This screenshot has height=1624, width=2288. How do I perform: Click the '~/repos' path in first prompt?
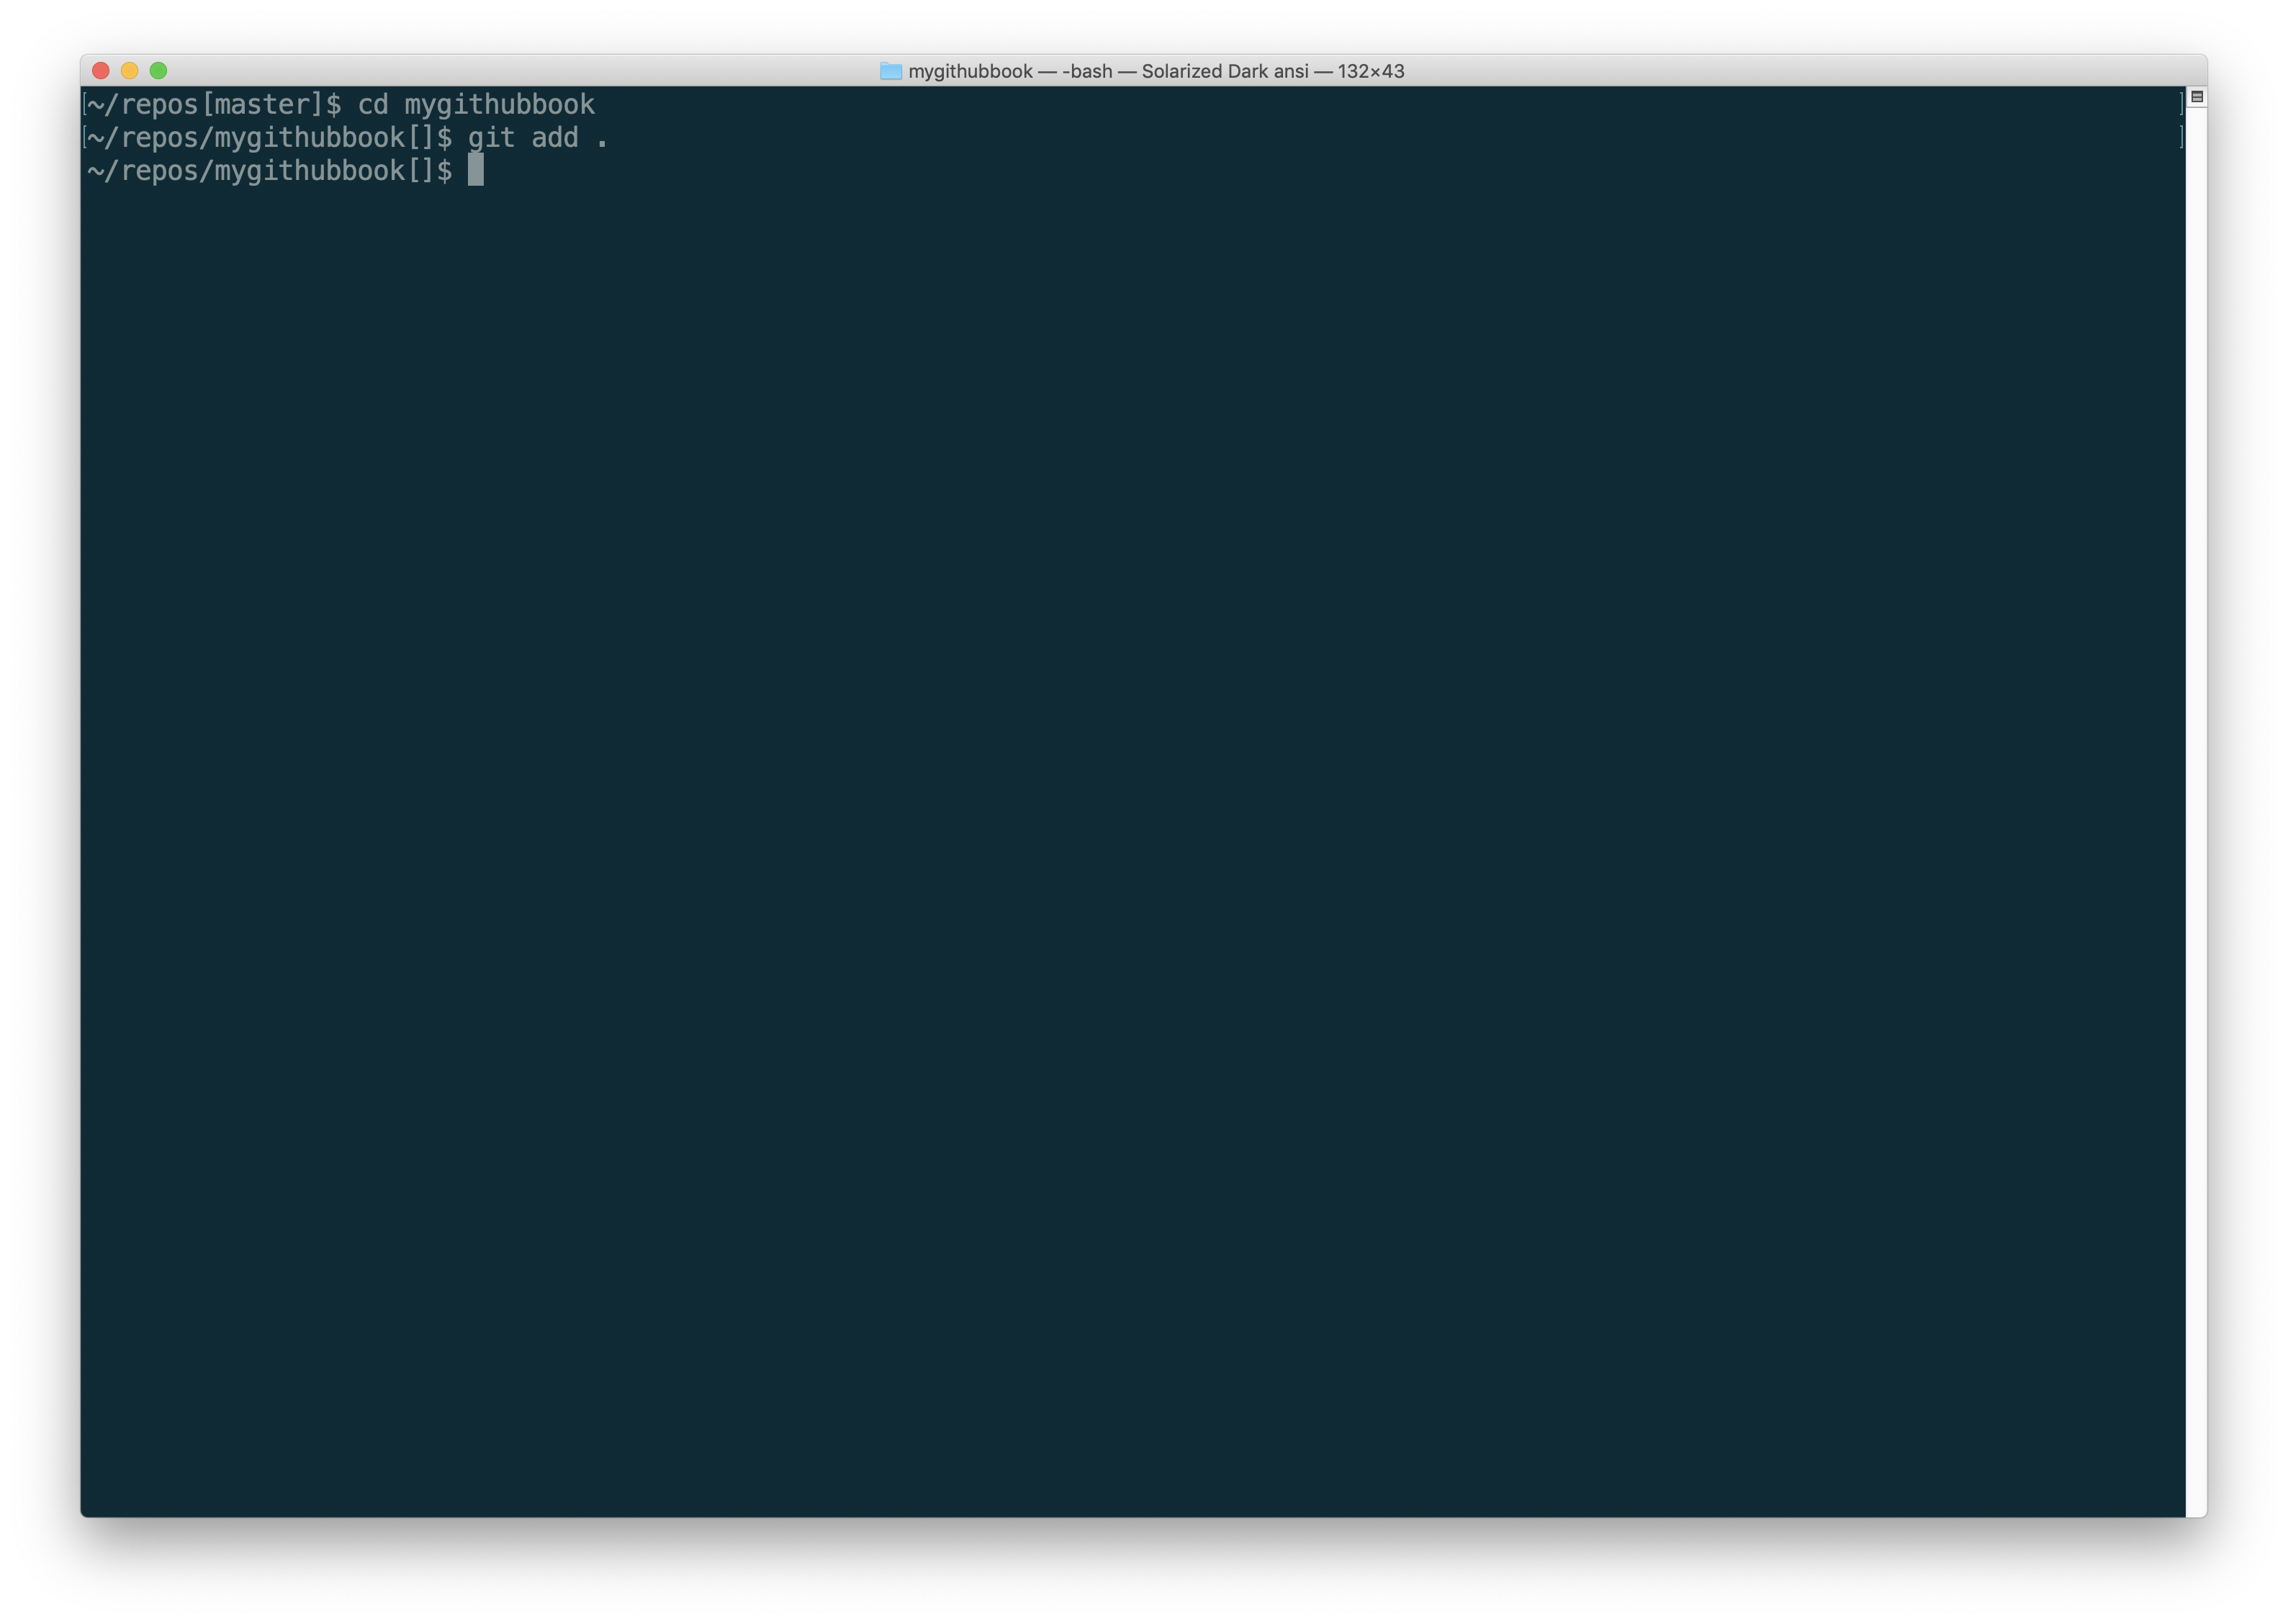click(x=143, y=104)
